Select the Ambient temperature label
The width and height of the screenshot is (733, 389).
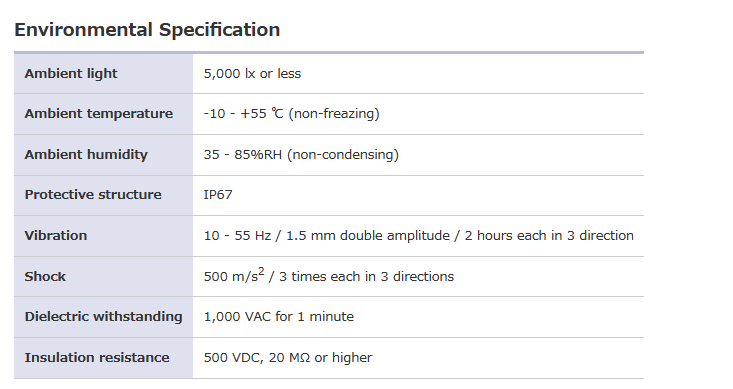click(99, 114)
